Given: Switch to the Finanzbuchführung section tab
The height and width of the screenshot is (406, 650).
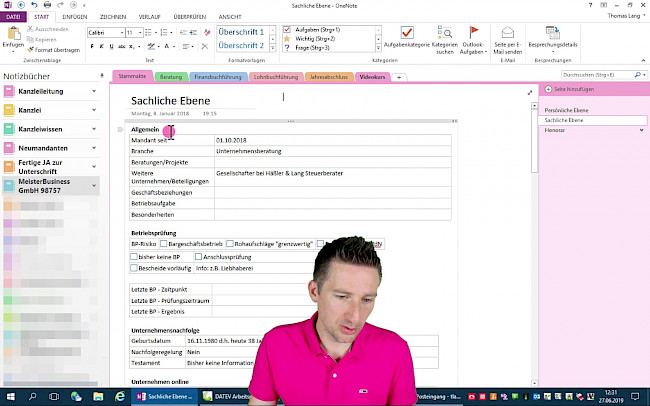Looking at the screenshot, I should [x=216, y=76].
